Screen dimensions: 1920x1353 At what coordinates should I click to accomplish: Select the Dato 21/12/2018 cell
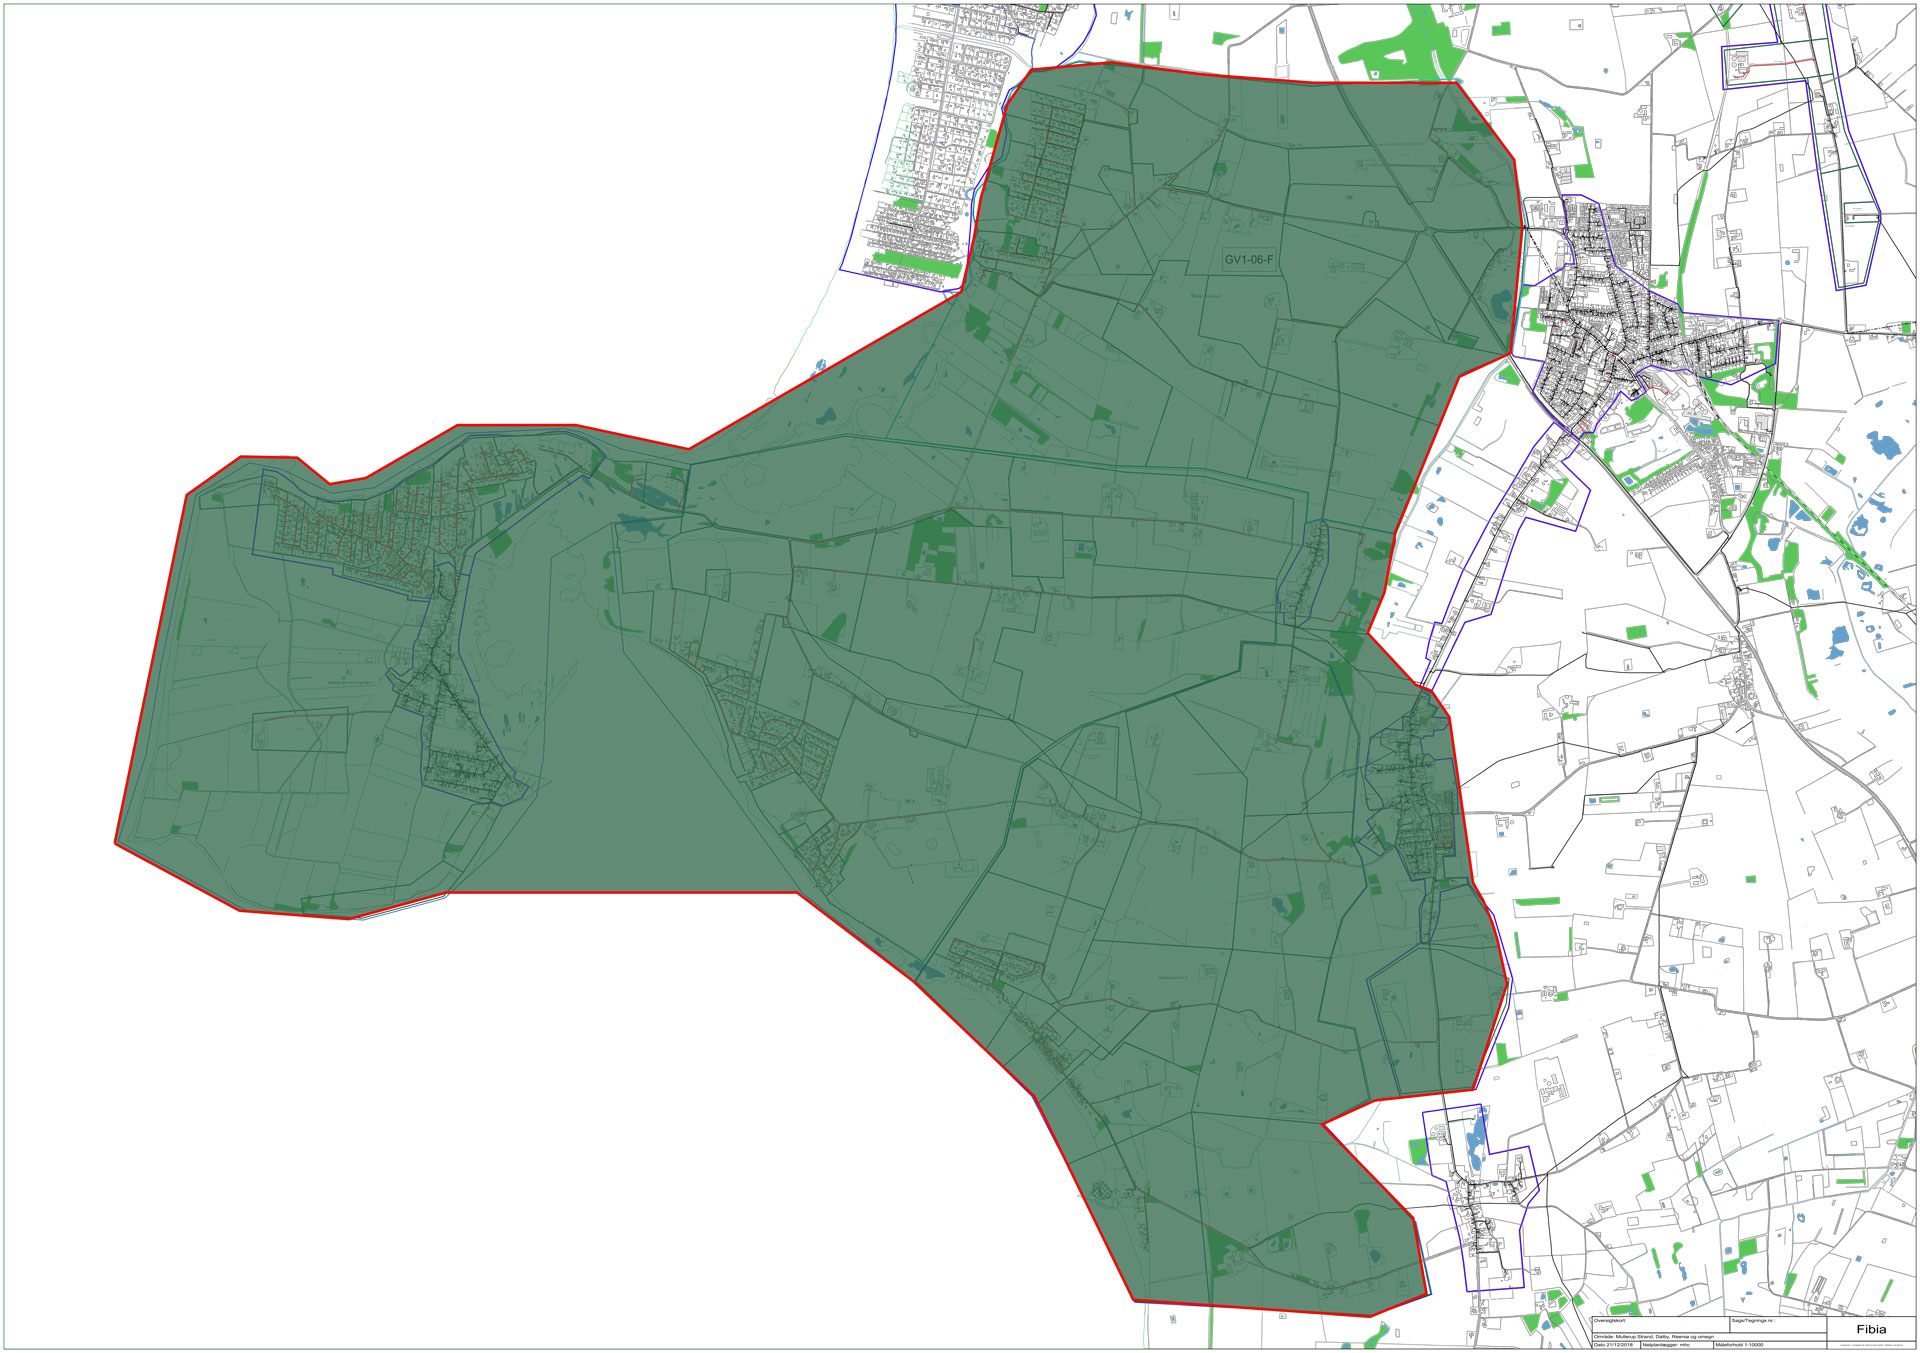click(1615, 1345)
